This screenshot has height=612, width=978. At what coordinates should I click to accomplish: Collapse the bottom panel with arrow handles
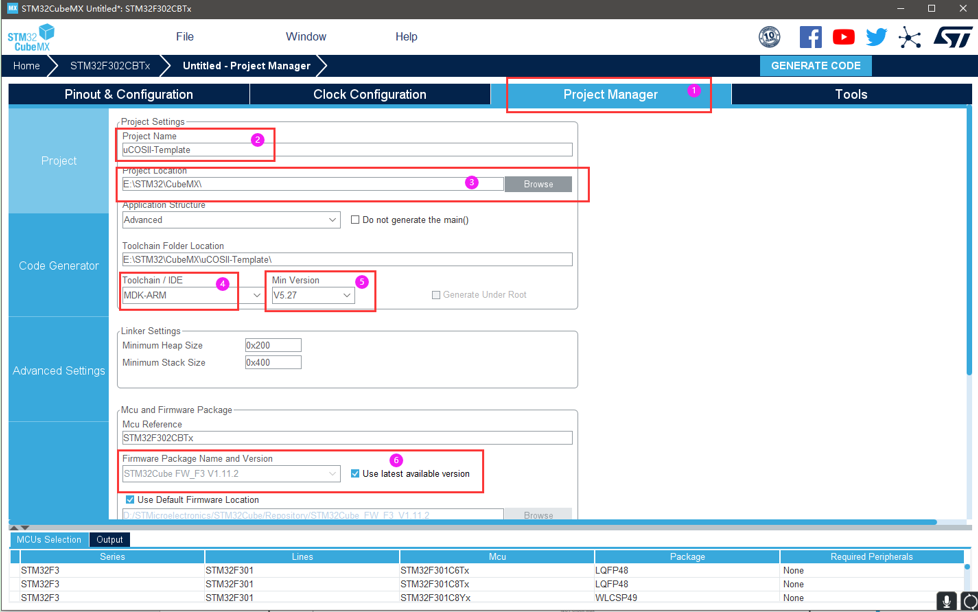[x=19, y=528]
